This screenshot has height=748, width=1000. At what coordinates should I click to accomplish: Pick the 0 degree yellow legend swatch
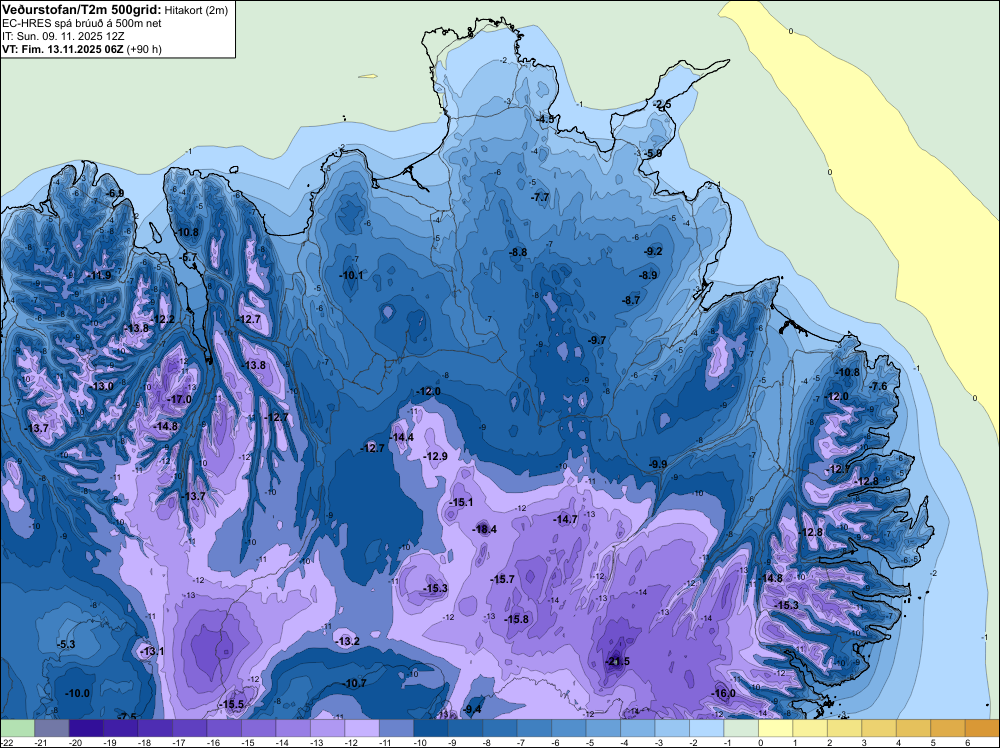(776, 728)
